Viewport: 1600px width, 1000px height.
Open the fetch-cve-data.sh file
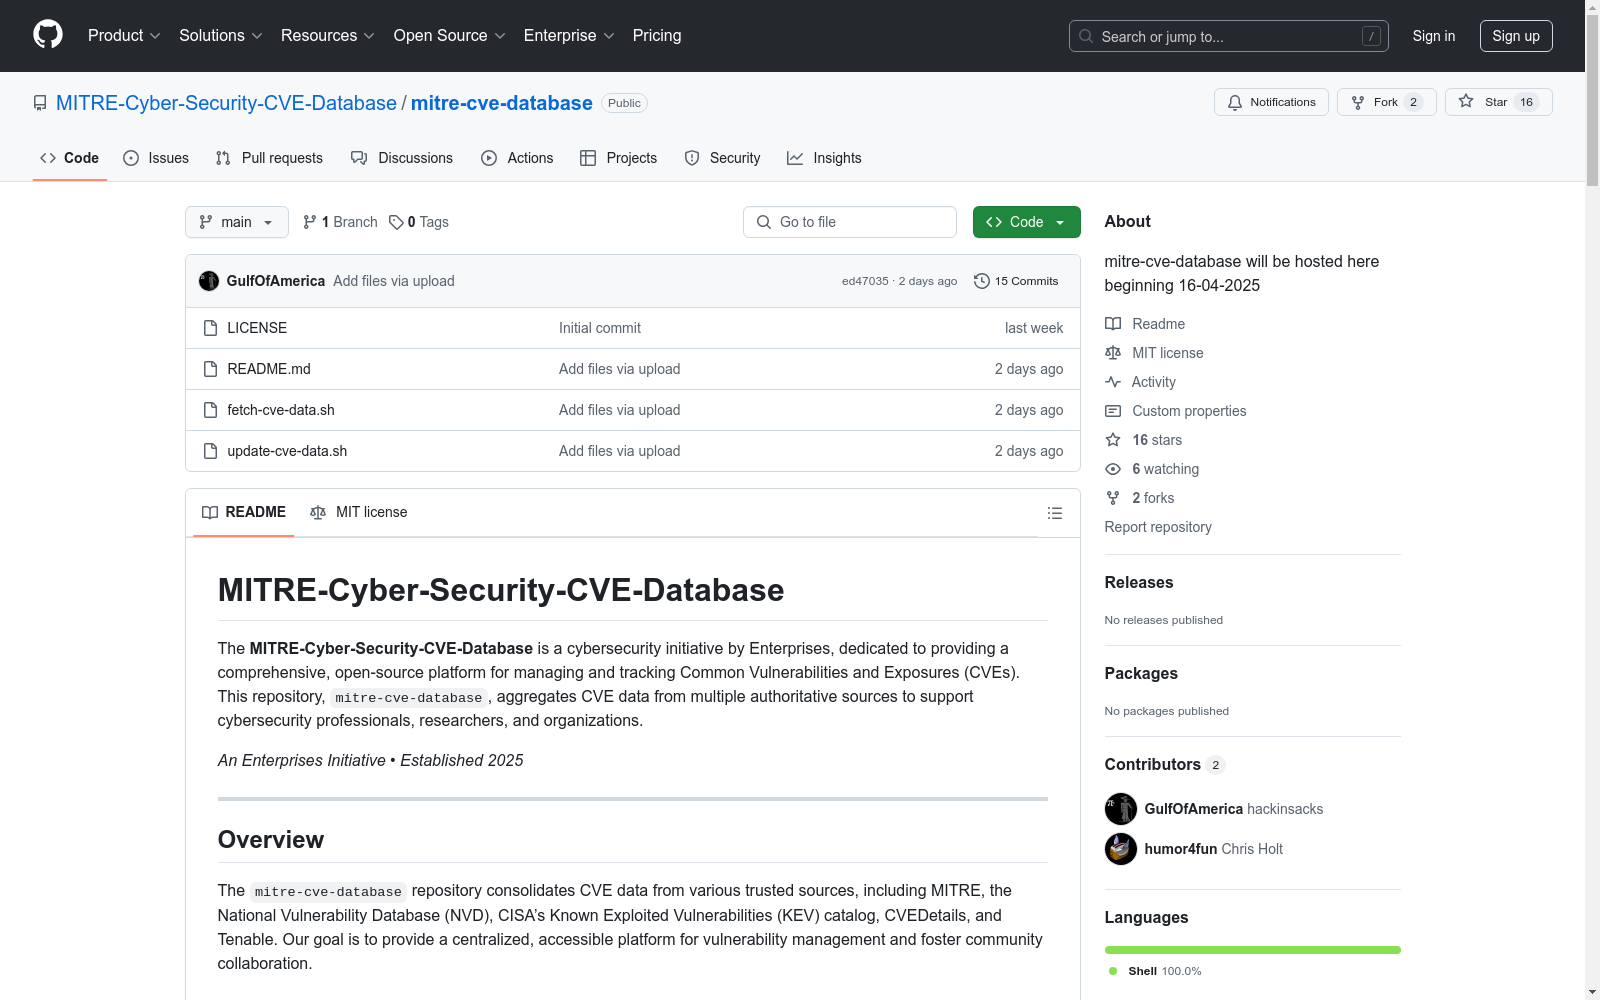tap(281, 410)
